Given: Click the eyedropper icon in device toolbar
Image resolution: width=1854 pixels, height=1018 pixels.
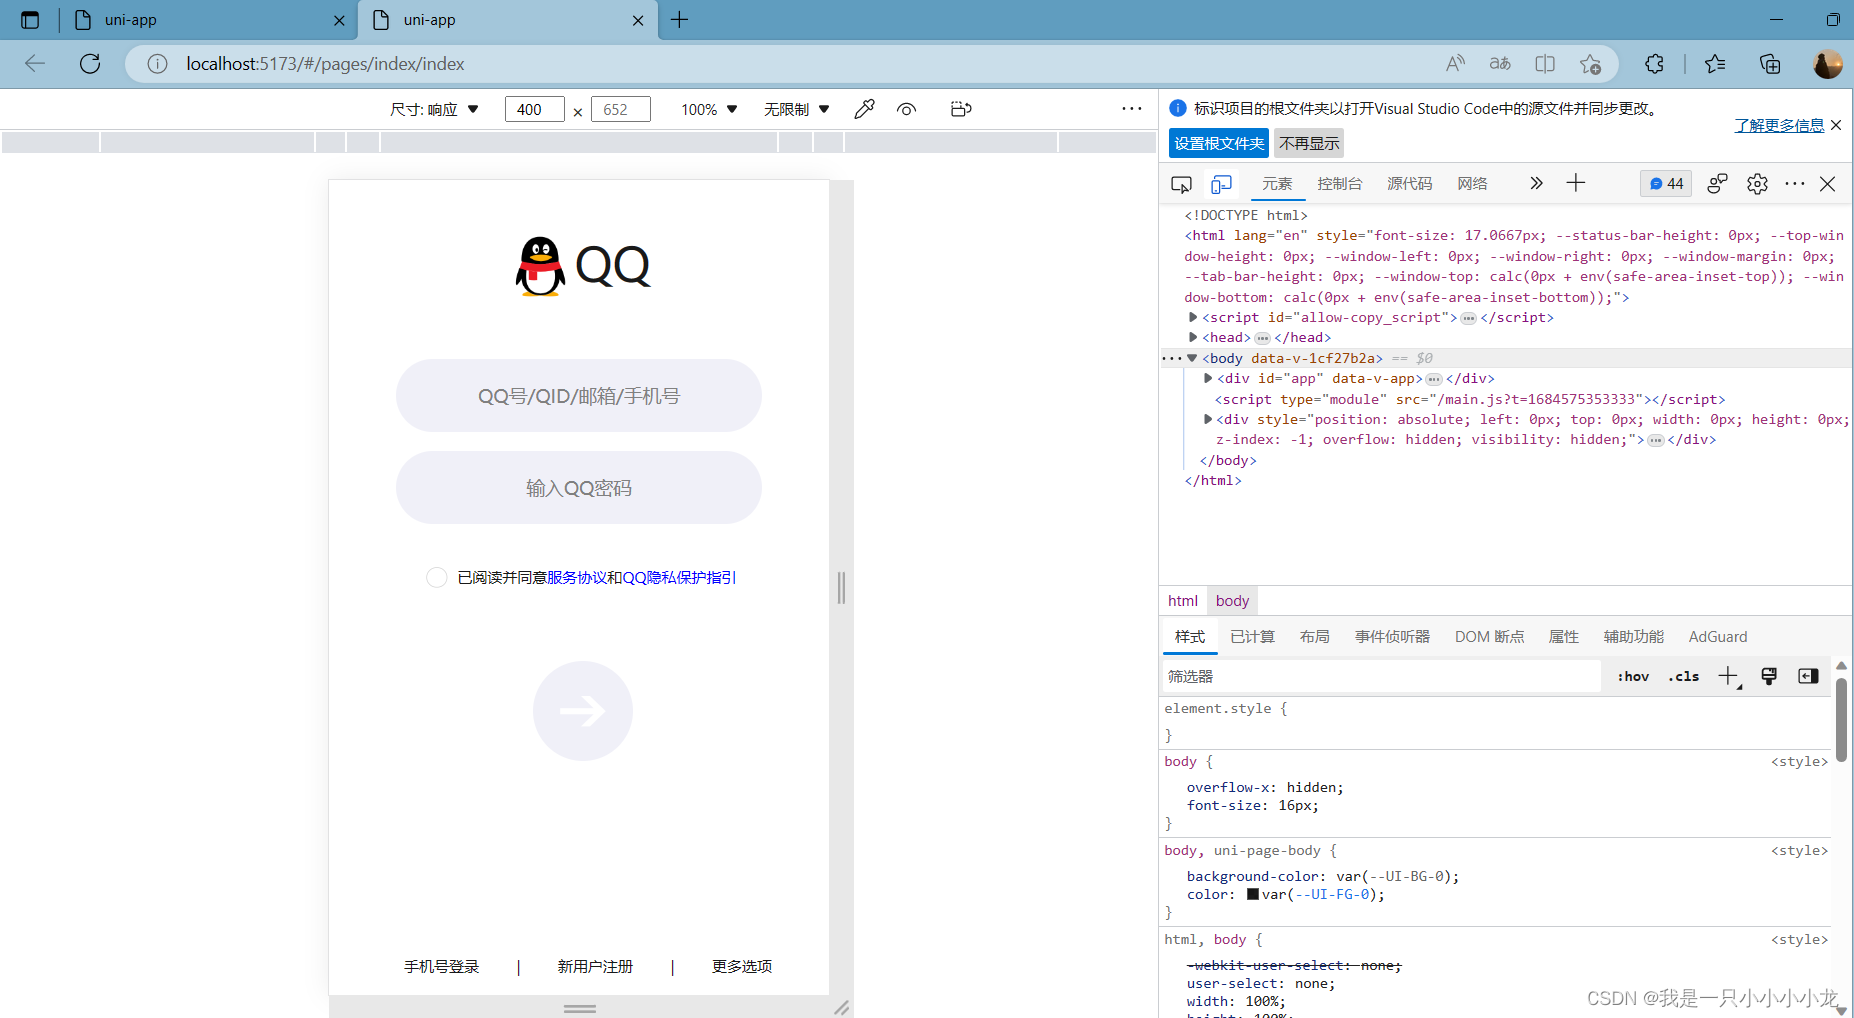Looking at the screenshot, I should coord(864,109).
